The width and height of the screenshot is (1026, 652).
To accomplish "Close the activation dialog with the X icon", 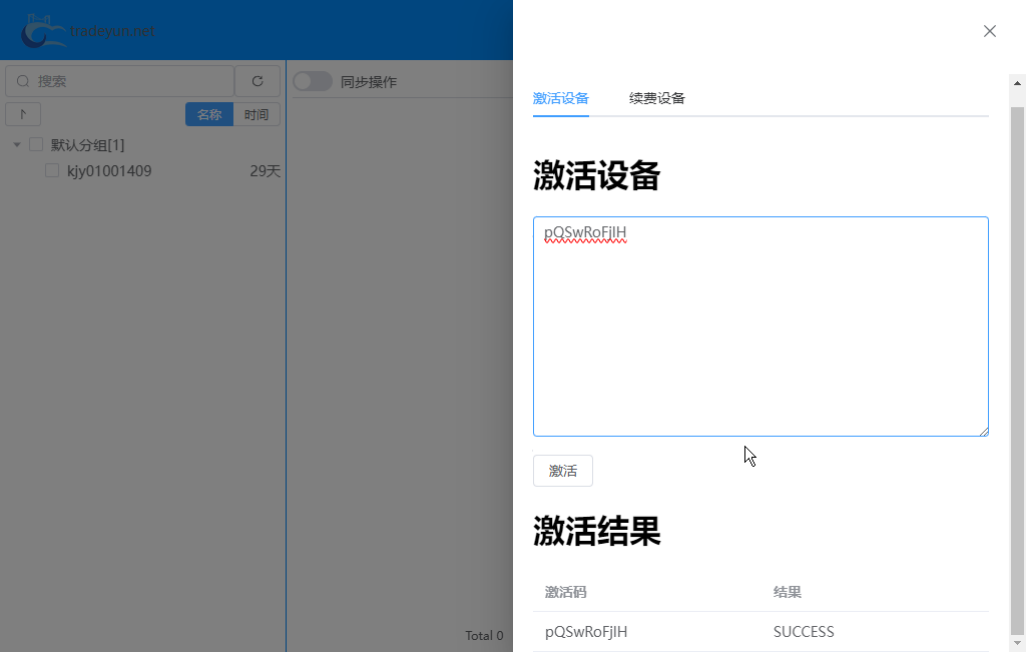I will click(x=989, y=31).
